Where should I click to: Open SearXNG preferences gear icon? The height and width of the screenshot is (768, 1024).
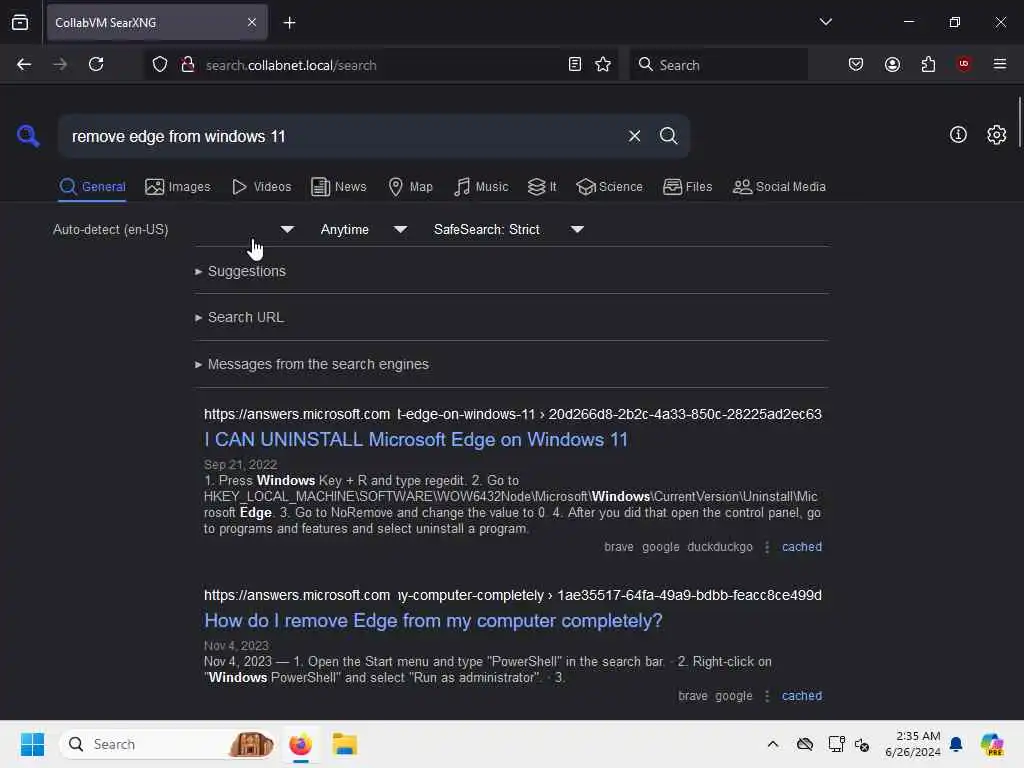tap(996, 135)
